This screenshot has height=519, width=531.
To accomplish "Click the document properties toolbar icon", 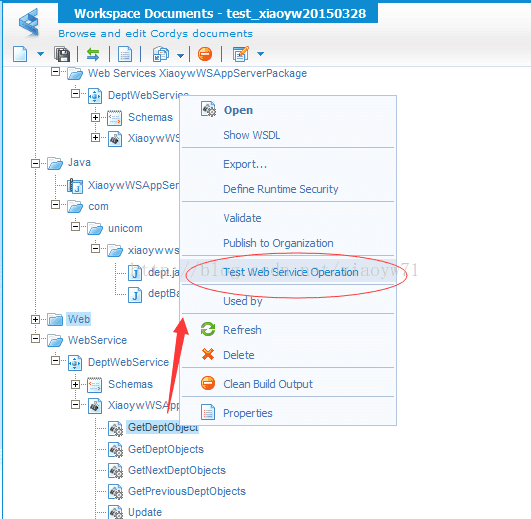I will (125, 54).
